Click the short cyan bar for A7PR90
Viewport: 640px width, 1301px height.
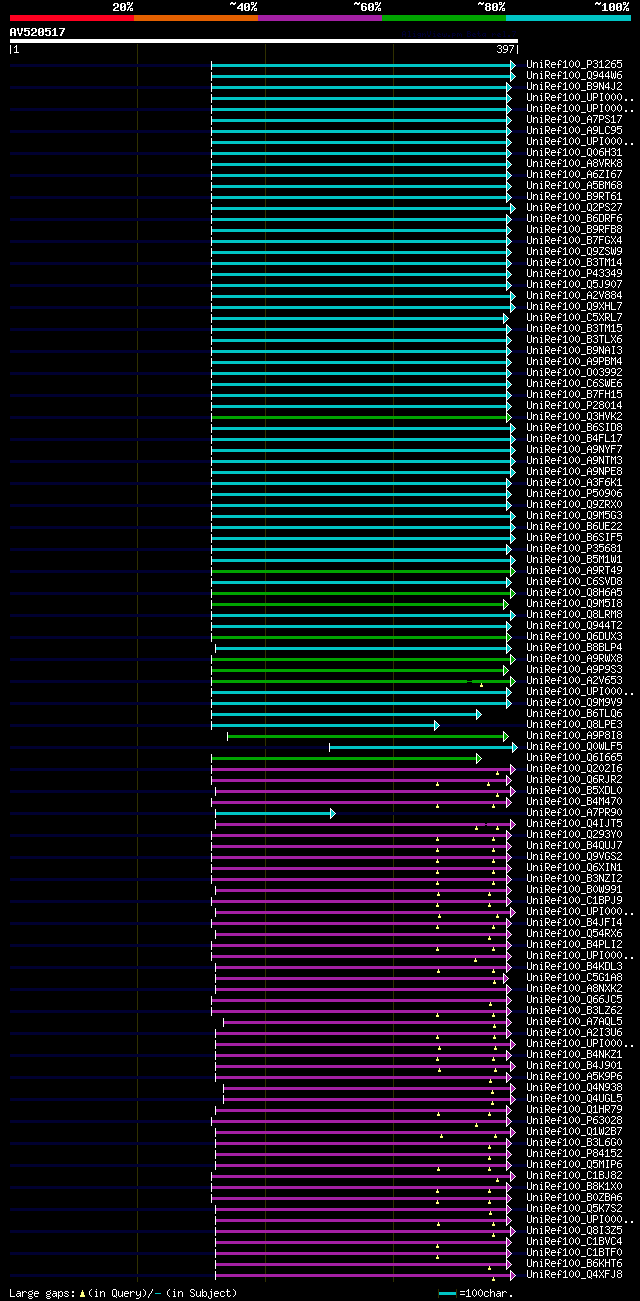pos(274,813)
